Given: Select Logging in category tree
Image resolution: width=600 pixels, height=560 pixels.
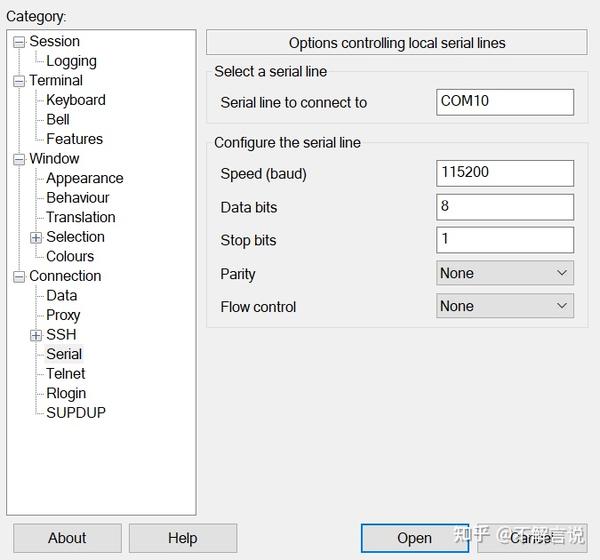Looking at the screenshot, I should tap(71, 61).
